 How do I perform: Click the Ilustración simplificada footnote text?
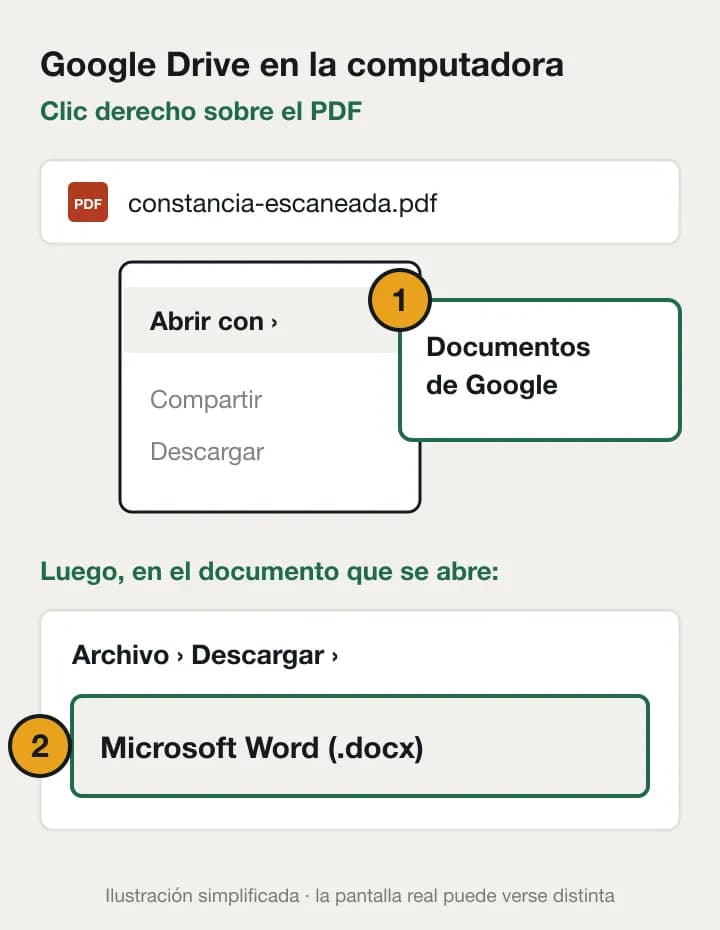pyautogui.click(x=360, y=895)
